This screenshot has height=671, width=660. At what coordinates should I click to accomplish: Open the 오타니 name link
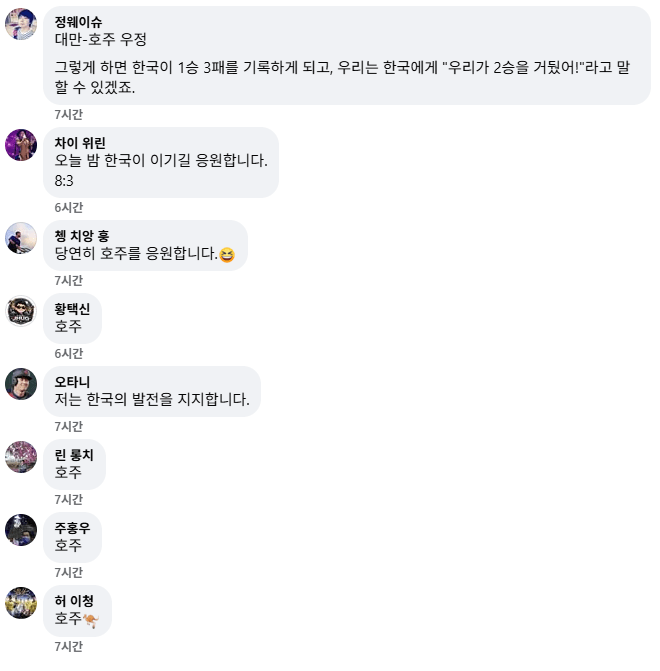pos(72,382)
